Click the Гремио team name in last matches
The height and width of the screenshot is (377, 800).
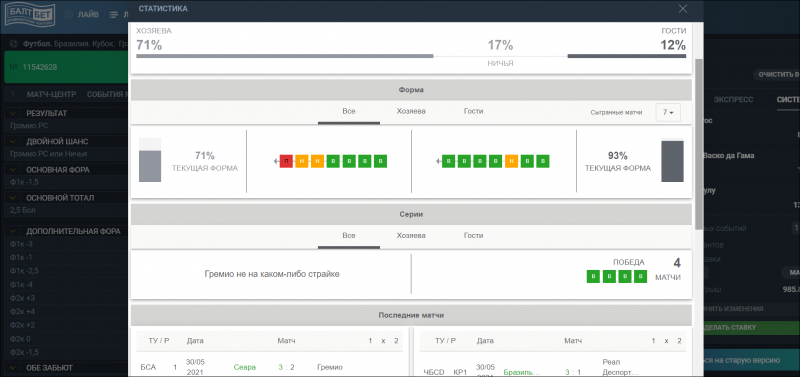(x=330, y=367)
